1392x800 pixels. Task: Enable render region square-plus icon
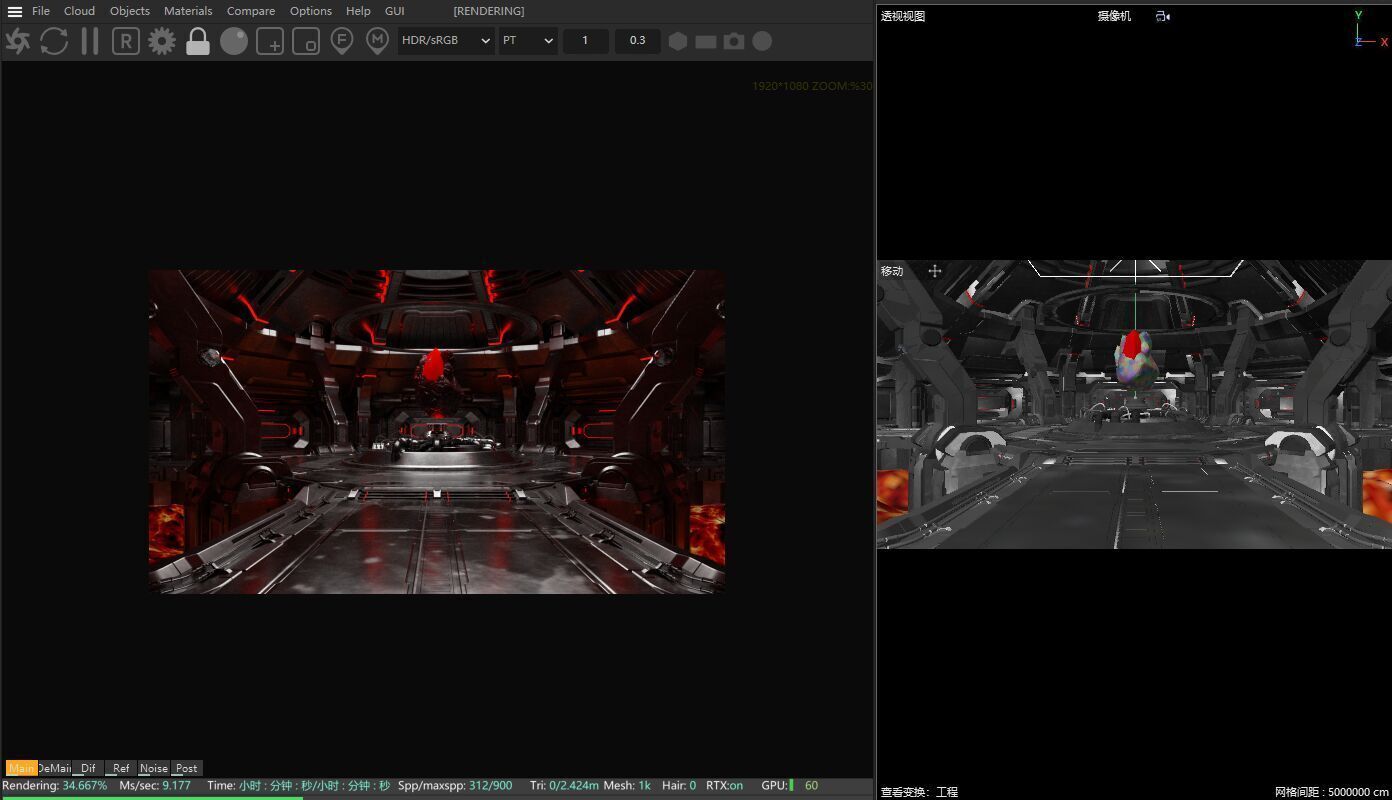[x=270, y=41]
